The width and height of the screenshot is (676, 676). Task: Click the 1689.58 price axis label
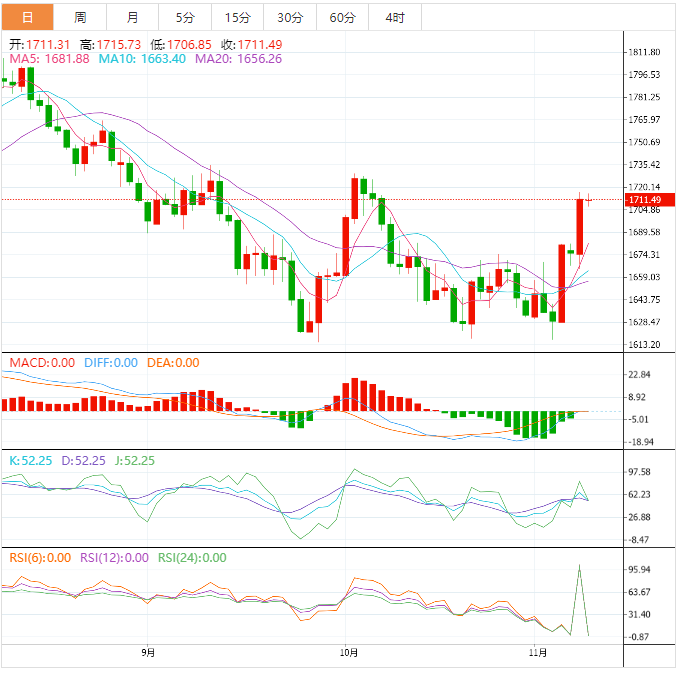[644, 232]
